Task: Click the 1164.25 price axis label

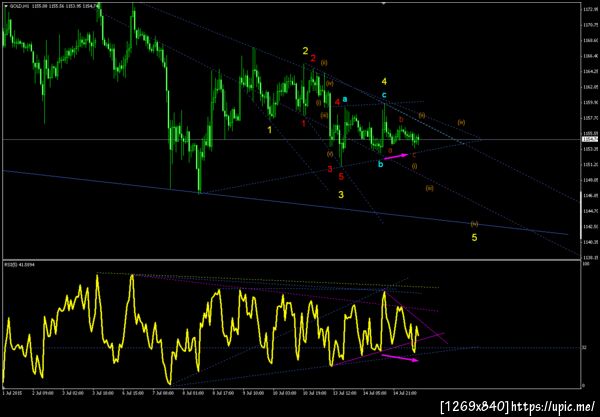Action: [x=590, y=72]
